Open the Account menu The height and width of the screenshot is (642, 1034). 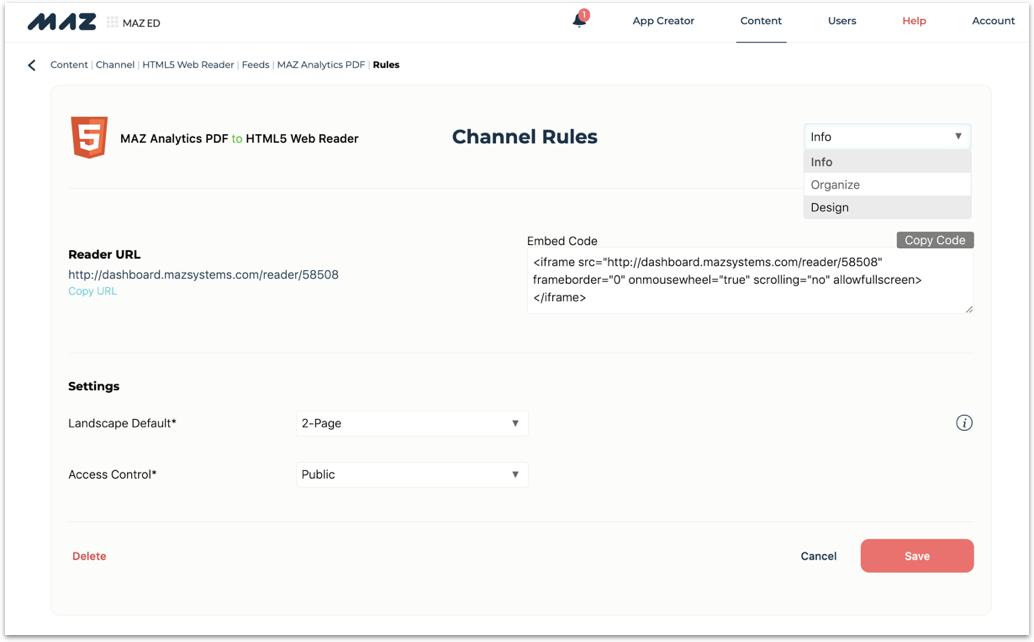point(993,21)
